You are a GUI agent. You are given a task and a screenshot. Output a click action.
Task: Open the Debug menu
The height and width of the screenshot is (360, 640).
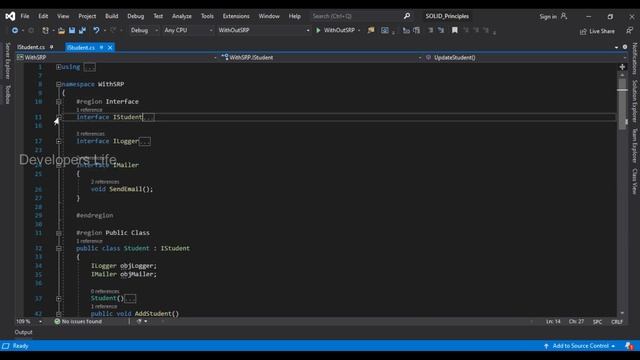point(136,16)
